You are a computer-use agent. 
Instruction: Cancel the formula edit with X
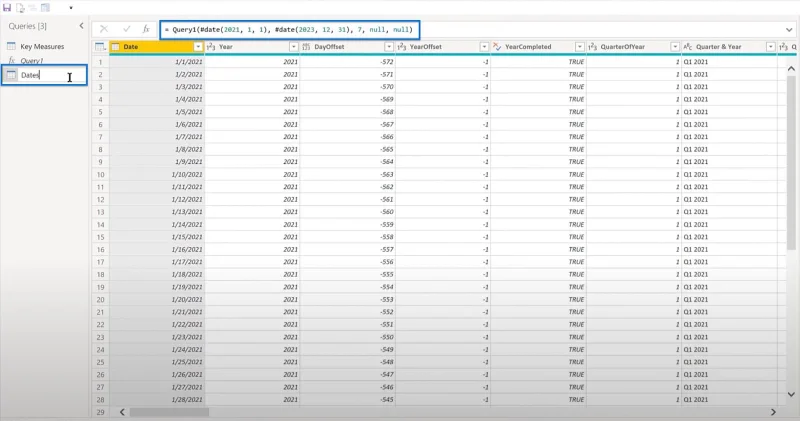(104, 29)
